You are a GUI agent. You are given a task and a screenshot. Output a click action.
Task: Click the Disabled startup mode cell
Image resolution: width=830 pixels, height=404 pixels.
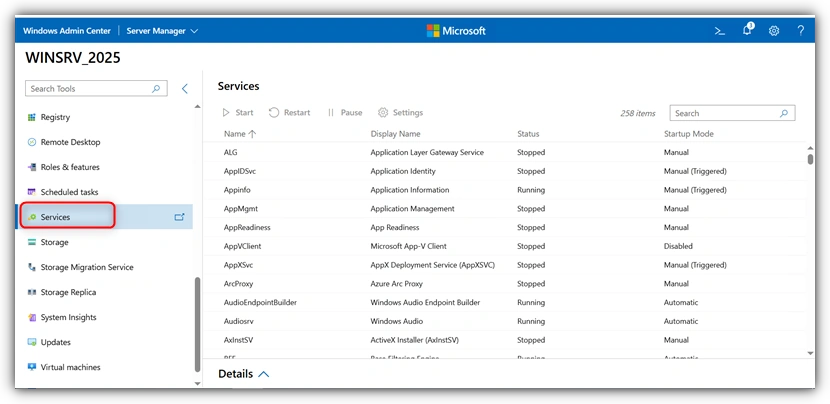point(678,246)
